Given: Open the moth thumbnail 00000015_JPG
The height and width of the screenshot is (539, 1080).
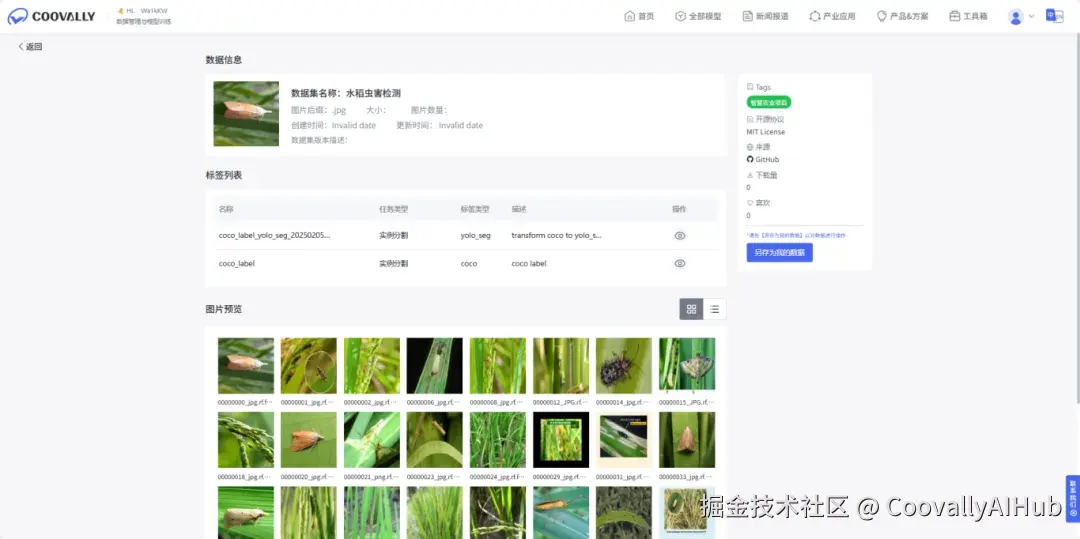Looking at the screenshot, I should (x=687, y=366).
